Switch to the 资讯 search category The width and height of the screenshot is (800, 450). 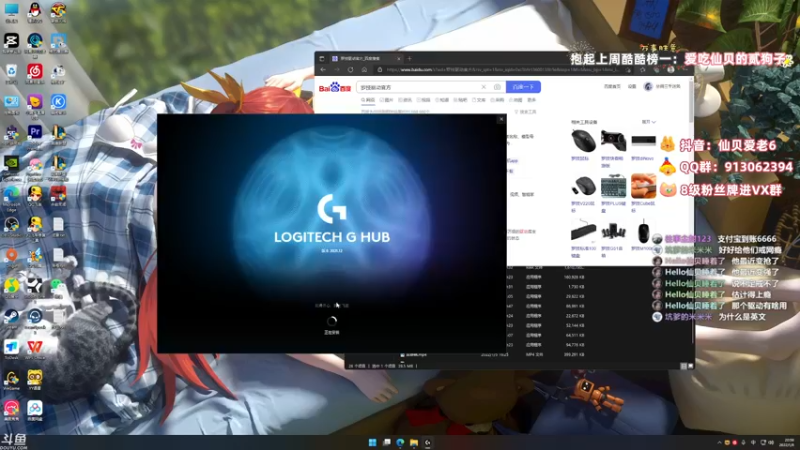click(x=405, y=100)
